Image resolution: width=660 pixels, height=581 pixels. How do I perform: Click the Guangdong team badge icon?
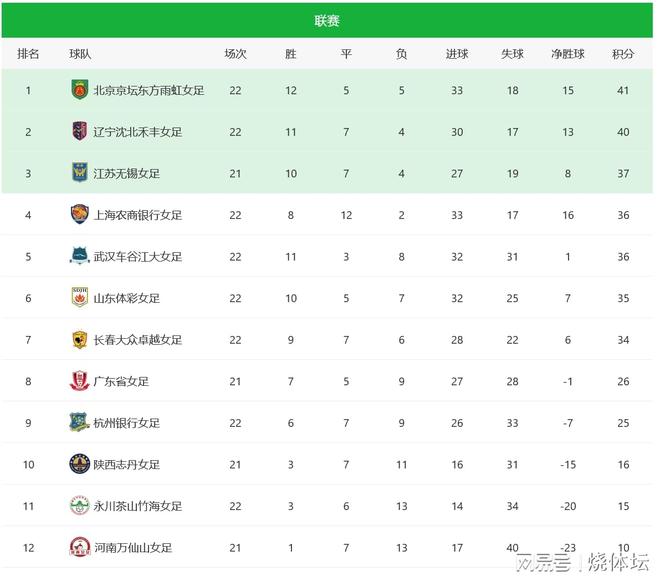tap(79, 381)
